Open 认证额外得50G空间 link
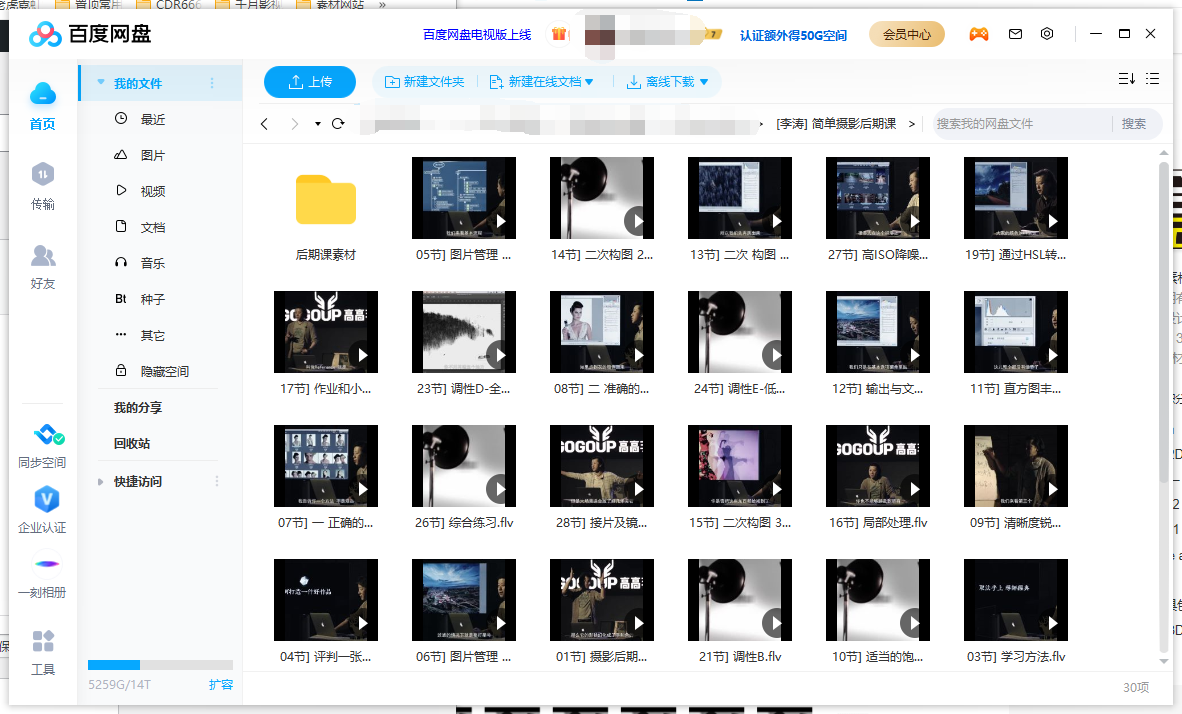1182x714 pixels. 793,35
